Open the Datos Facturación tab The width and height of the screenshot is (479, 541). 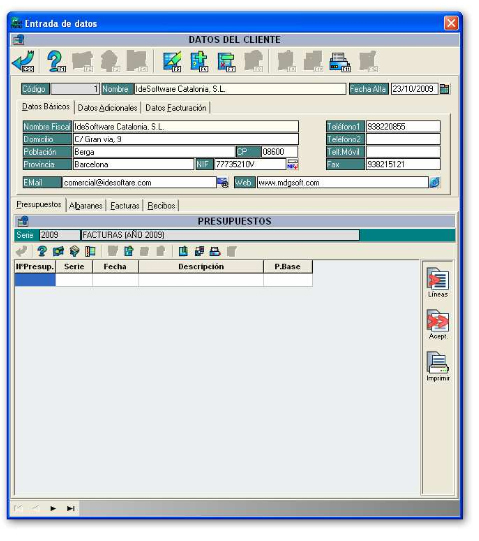coord(176,108)
